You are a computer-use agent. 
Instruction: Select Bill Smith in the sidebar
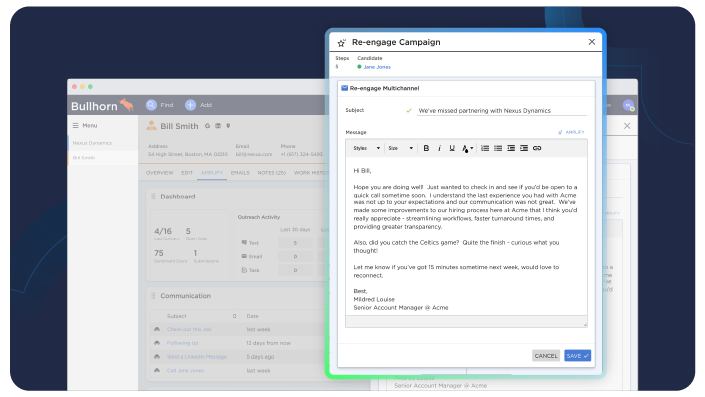point(84,158)
